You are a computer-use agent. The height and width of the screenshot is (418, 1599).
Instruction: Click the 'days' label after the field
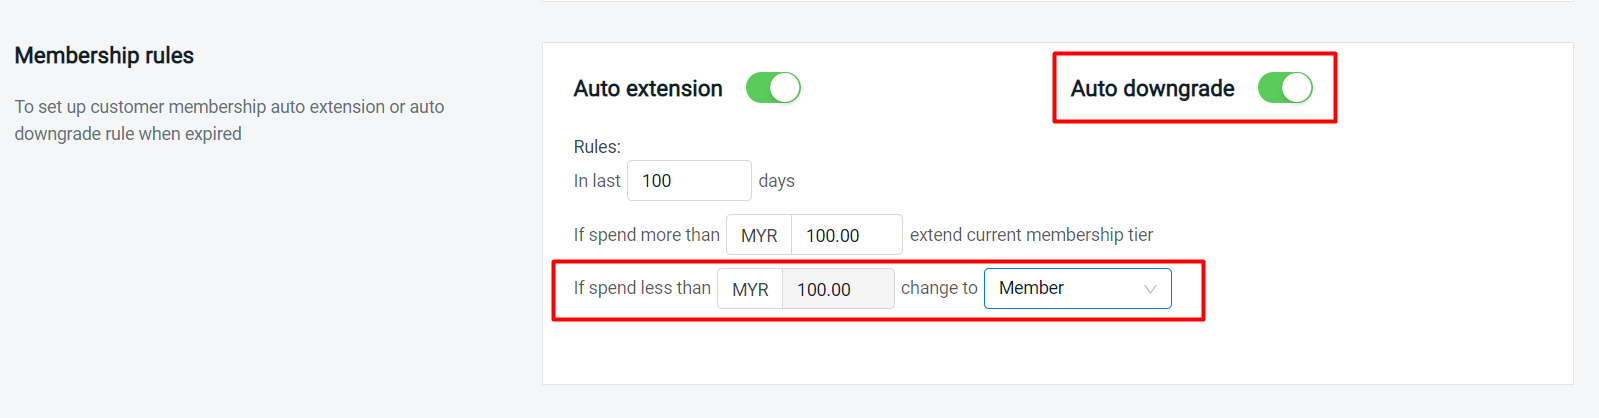point(776,181)
